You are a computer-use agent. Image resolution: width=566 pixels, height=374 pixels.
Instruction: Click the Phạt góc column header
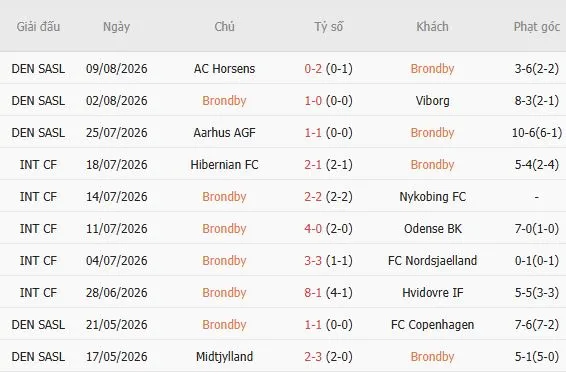536,27
